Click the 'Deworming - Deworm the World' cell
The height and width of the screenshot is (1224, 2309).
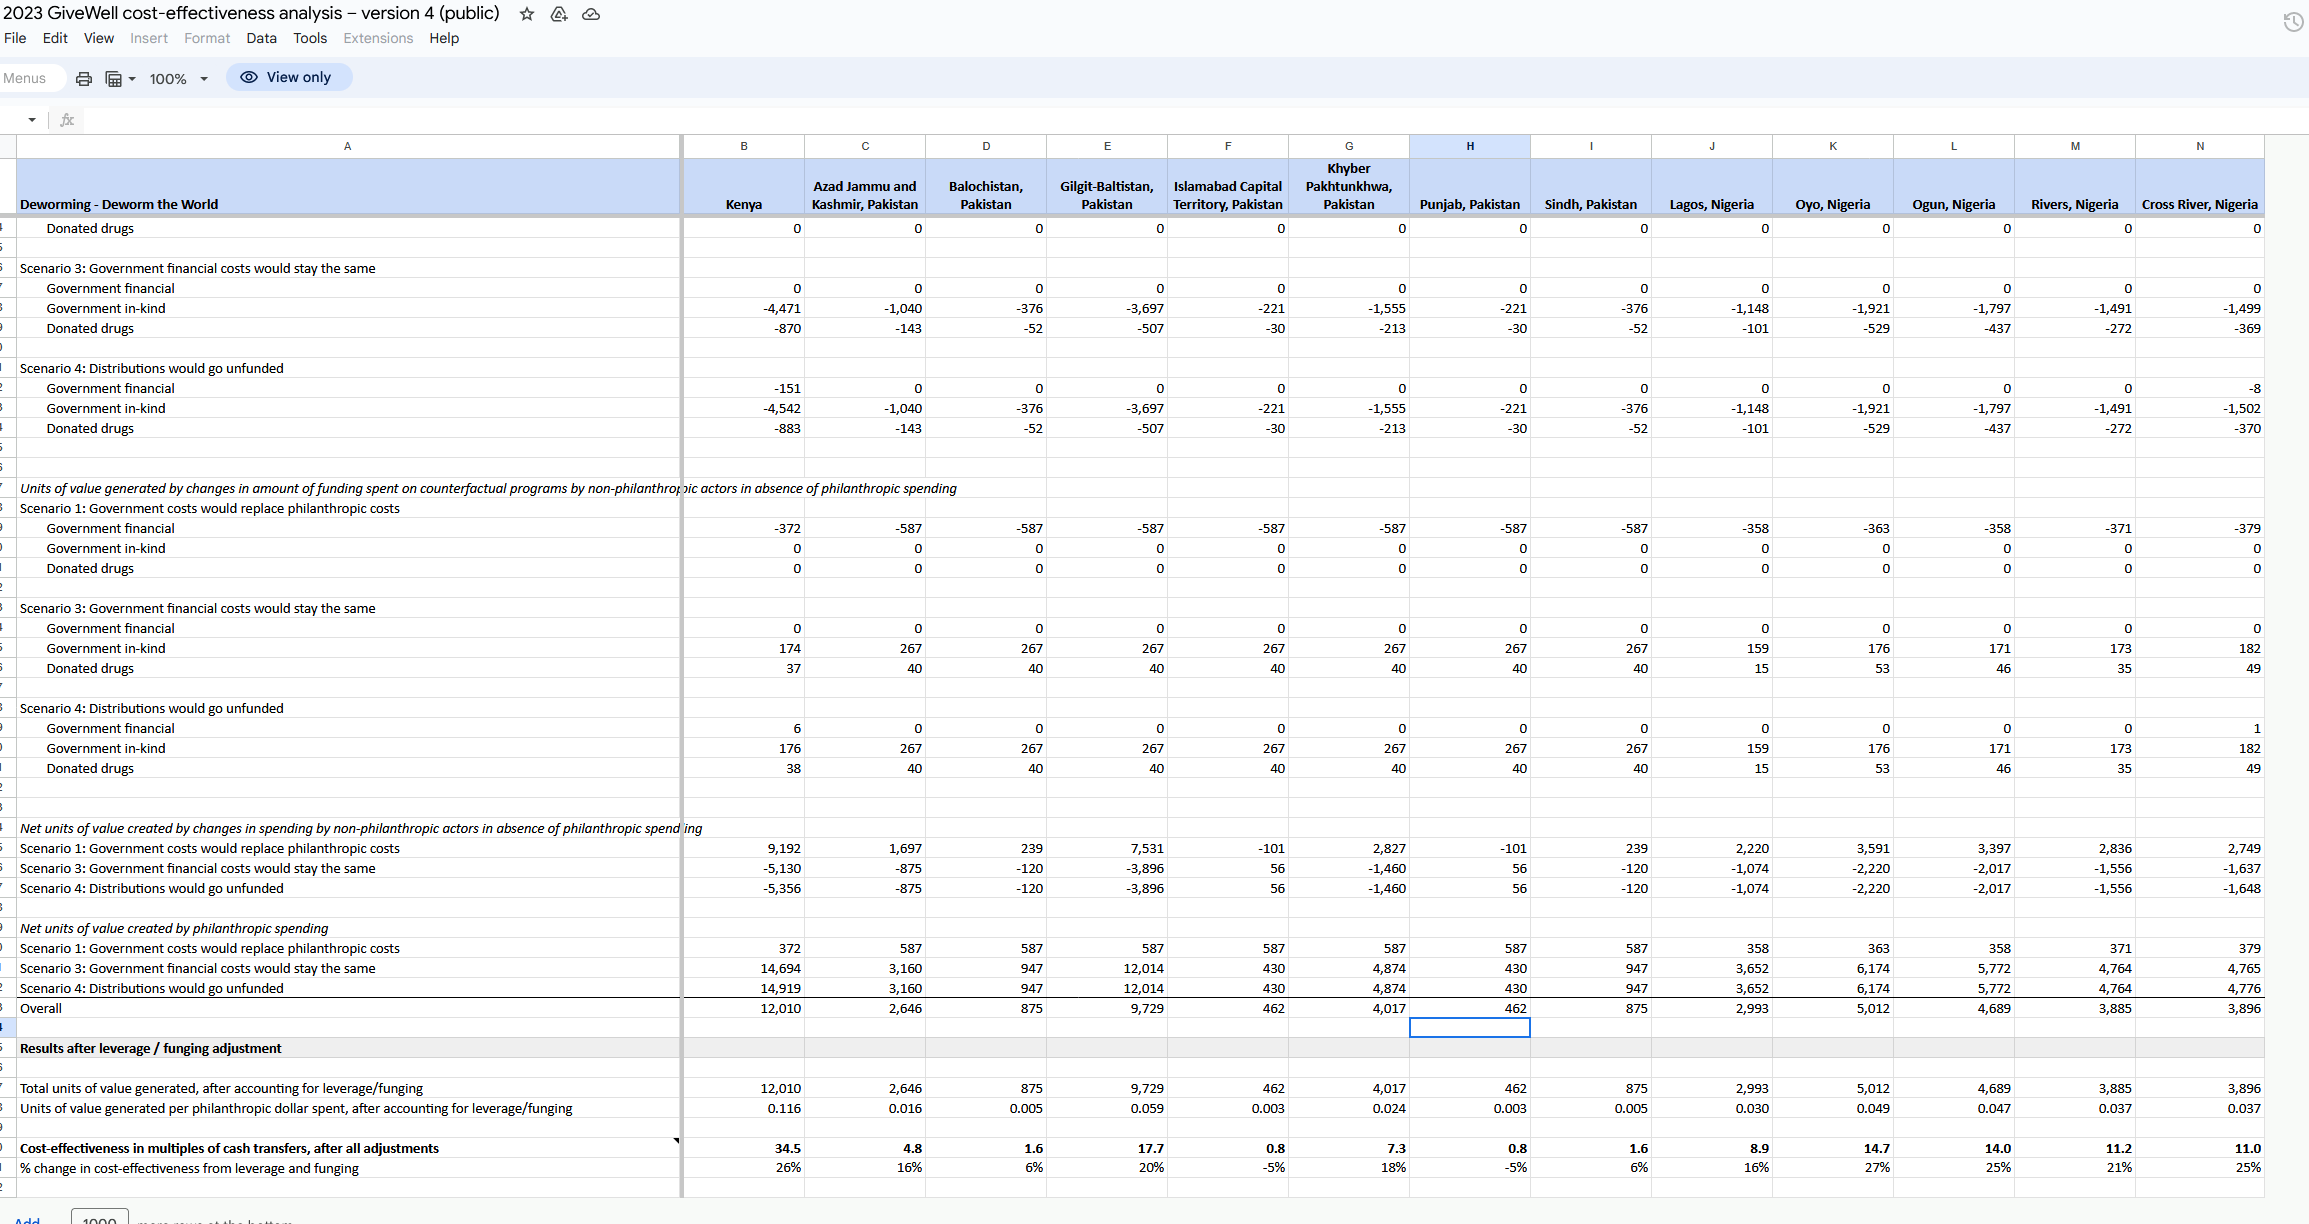tap(348, 186)
